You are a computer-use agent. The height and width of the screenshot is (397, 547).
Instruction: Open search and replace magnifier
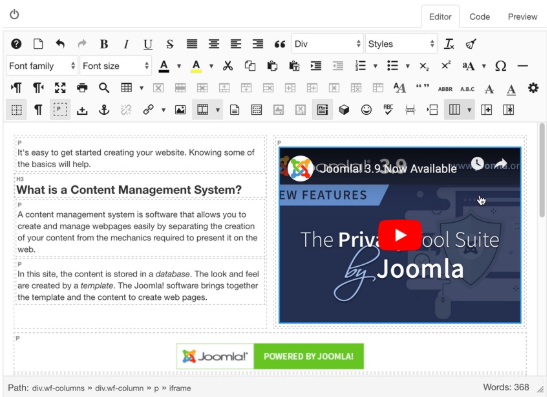104,88
